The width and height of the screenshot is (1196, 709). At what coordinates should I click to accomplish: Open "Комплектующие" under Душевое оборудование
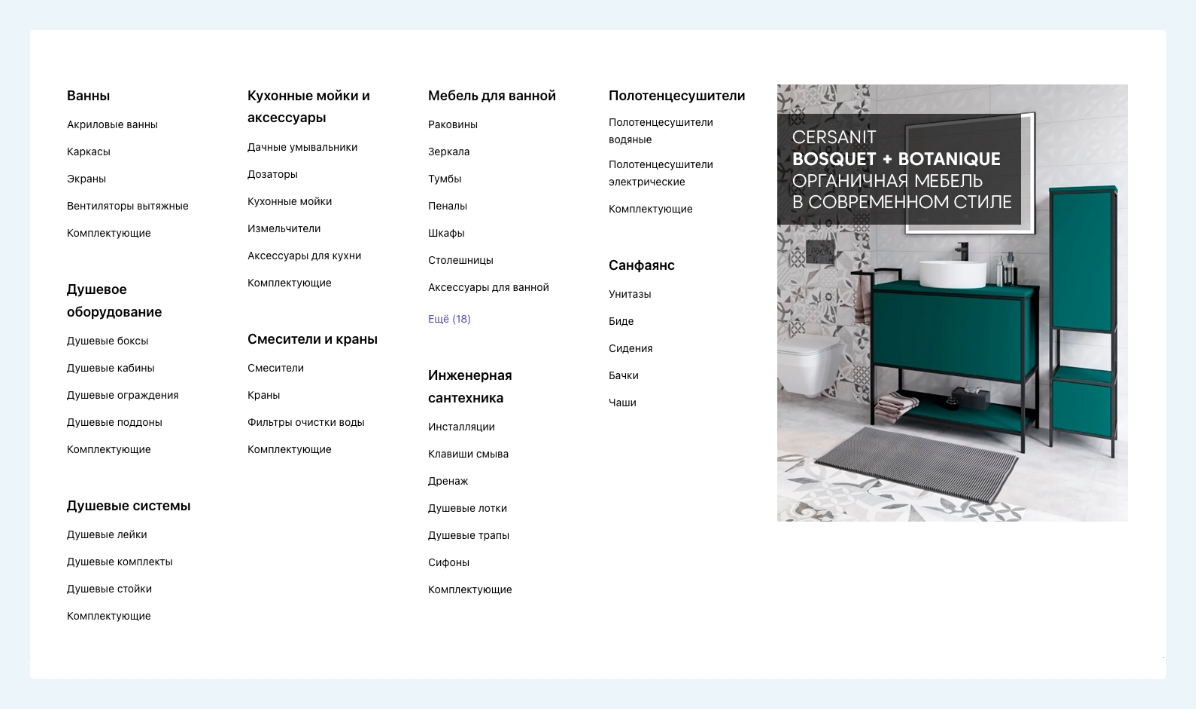coord(109,450)
